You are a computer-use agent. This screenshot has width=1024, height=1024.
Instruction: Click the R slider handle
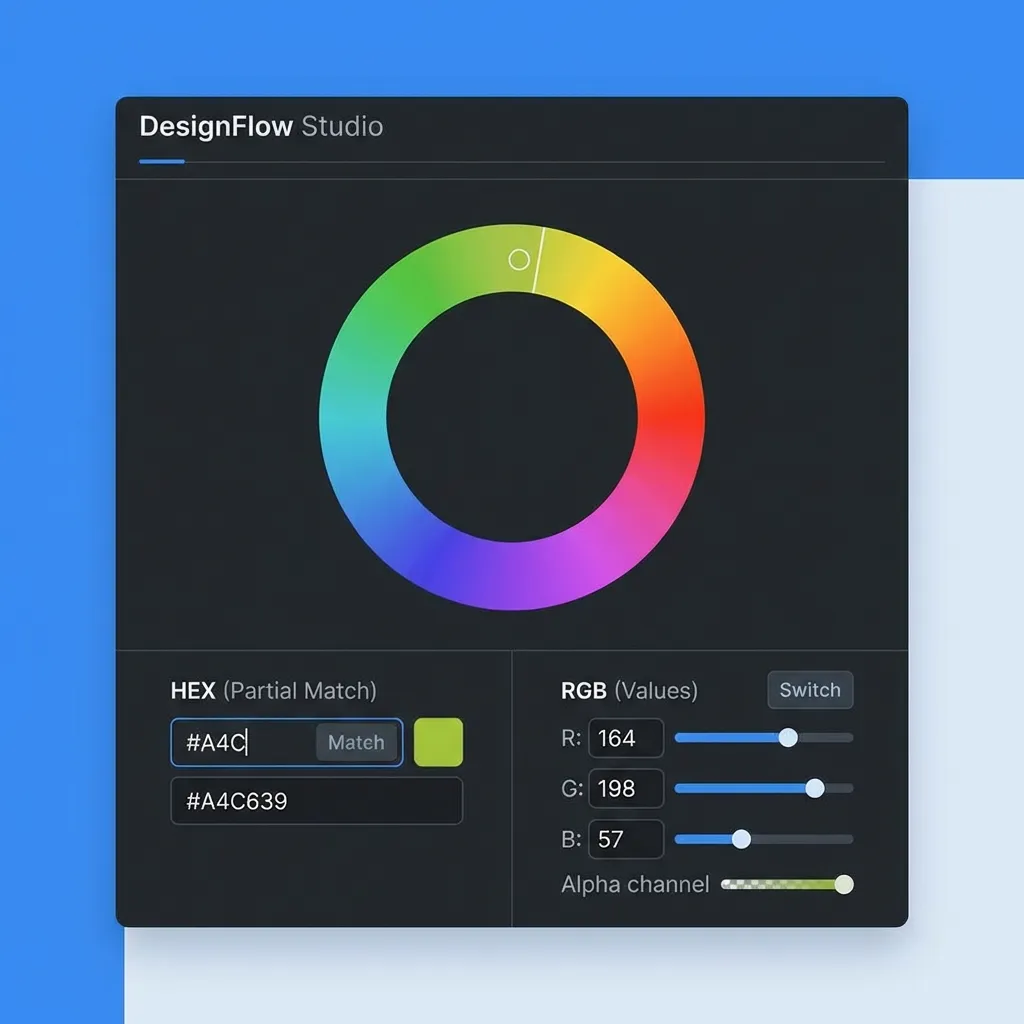coord(788,738)
